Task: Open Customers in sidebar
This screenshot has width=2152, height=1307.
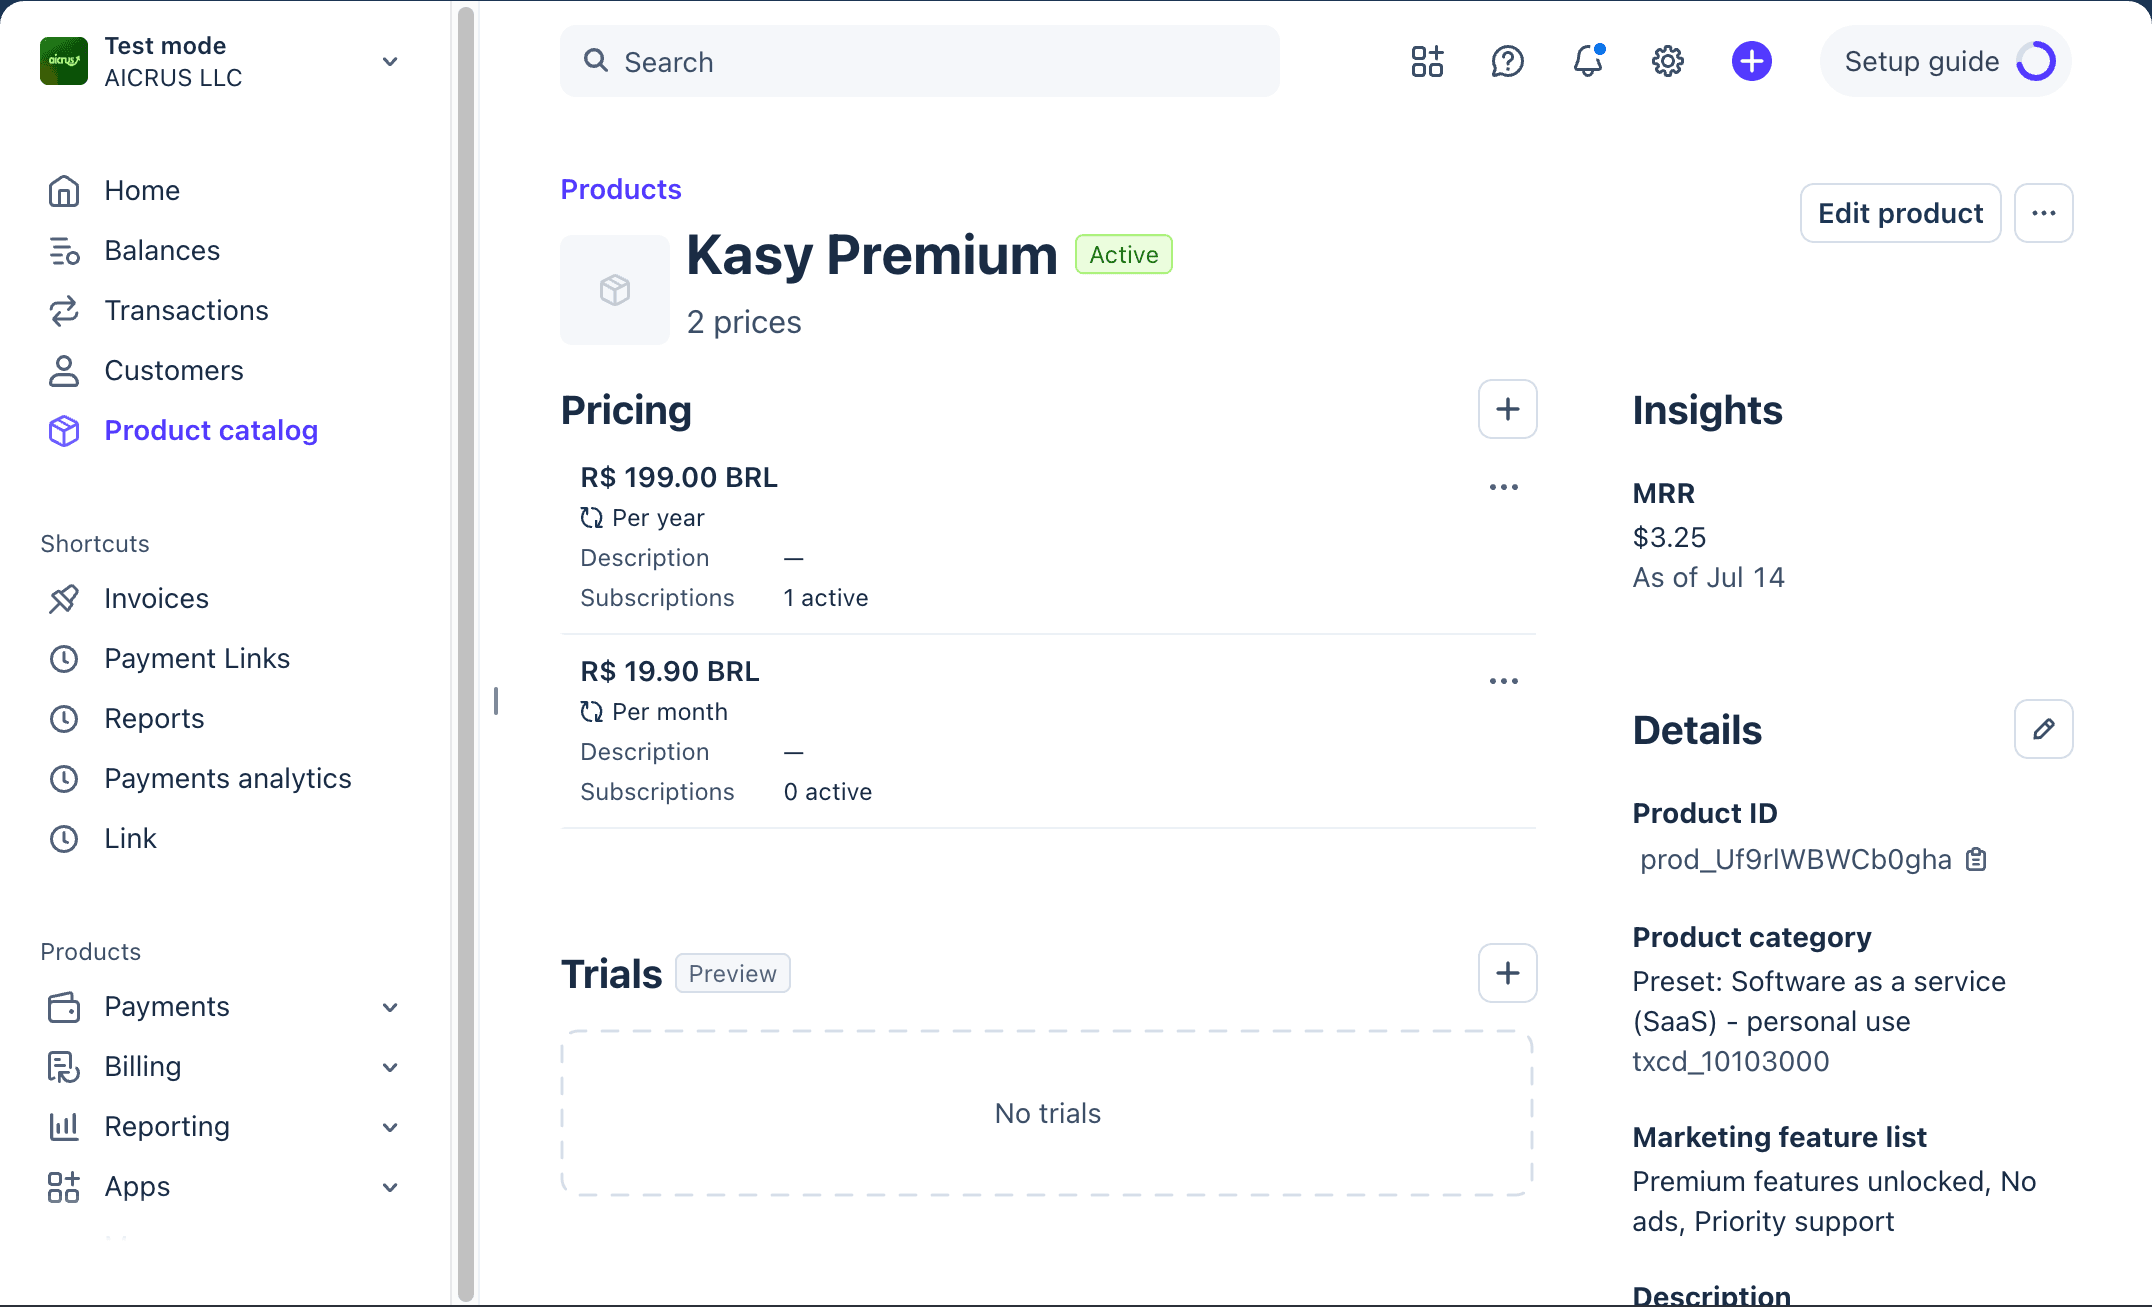Action: (174, 370)
